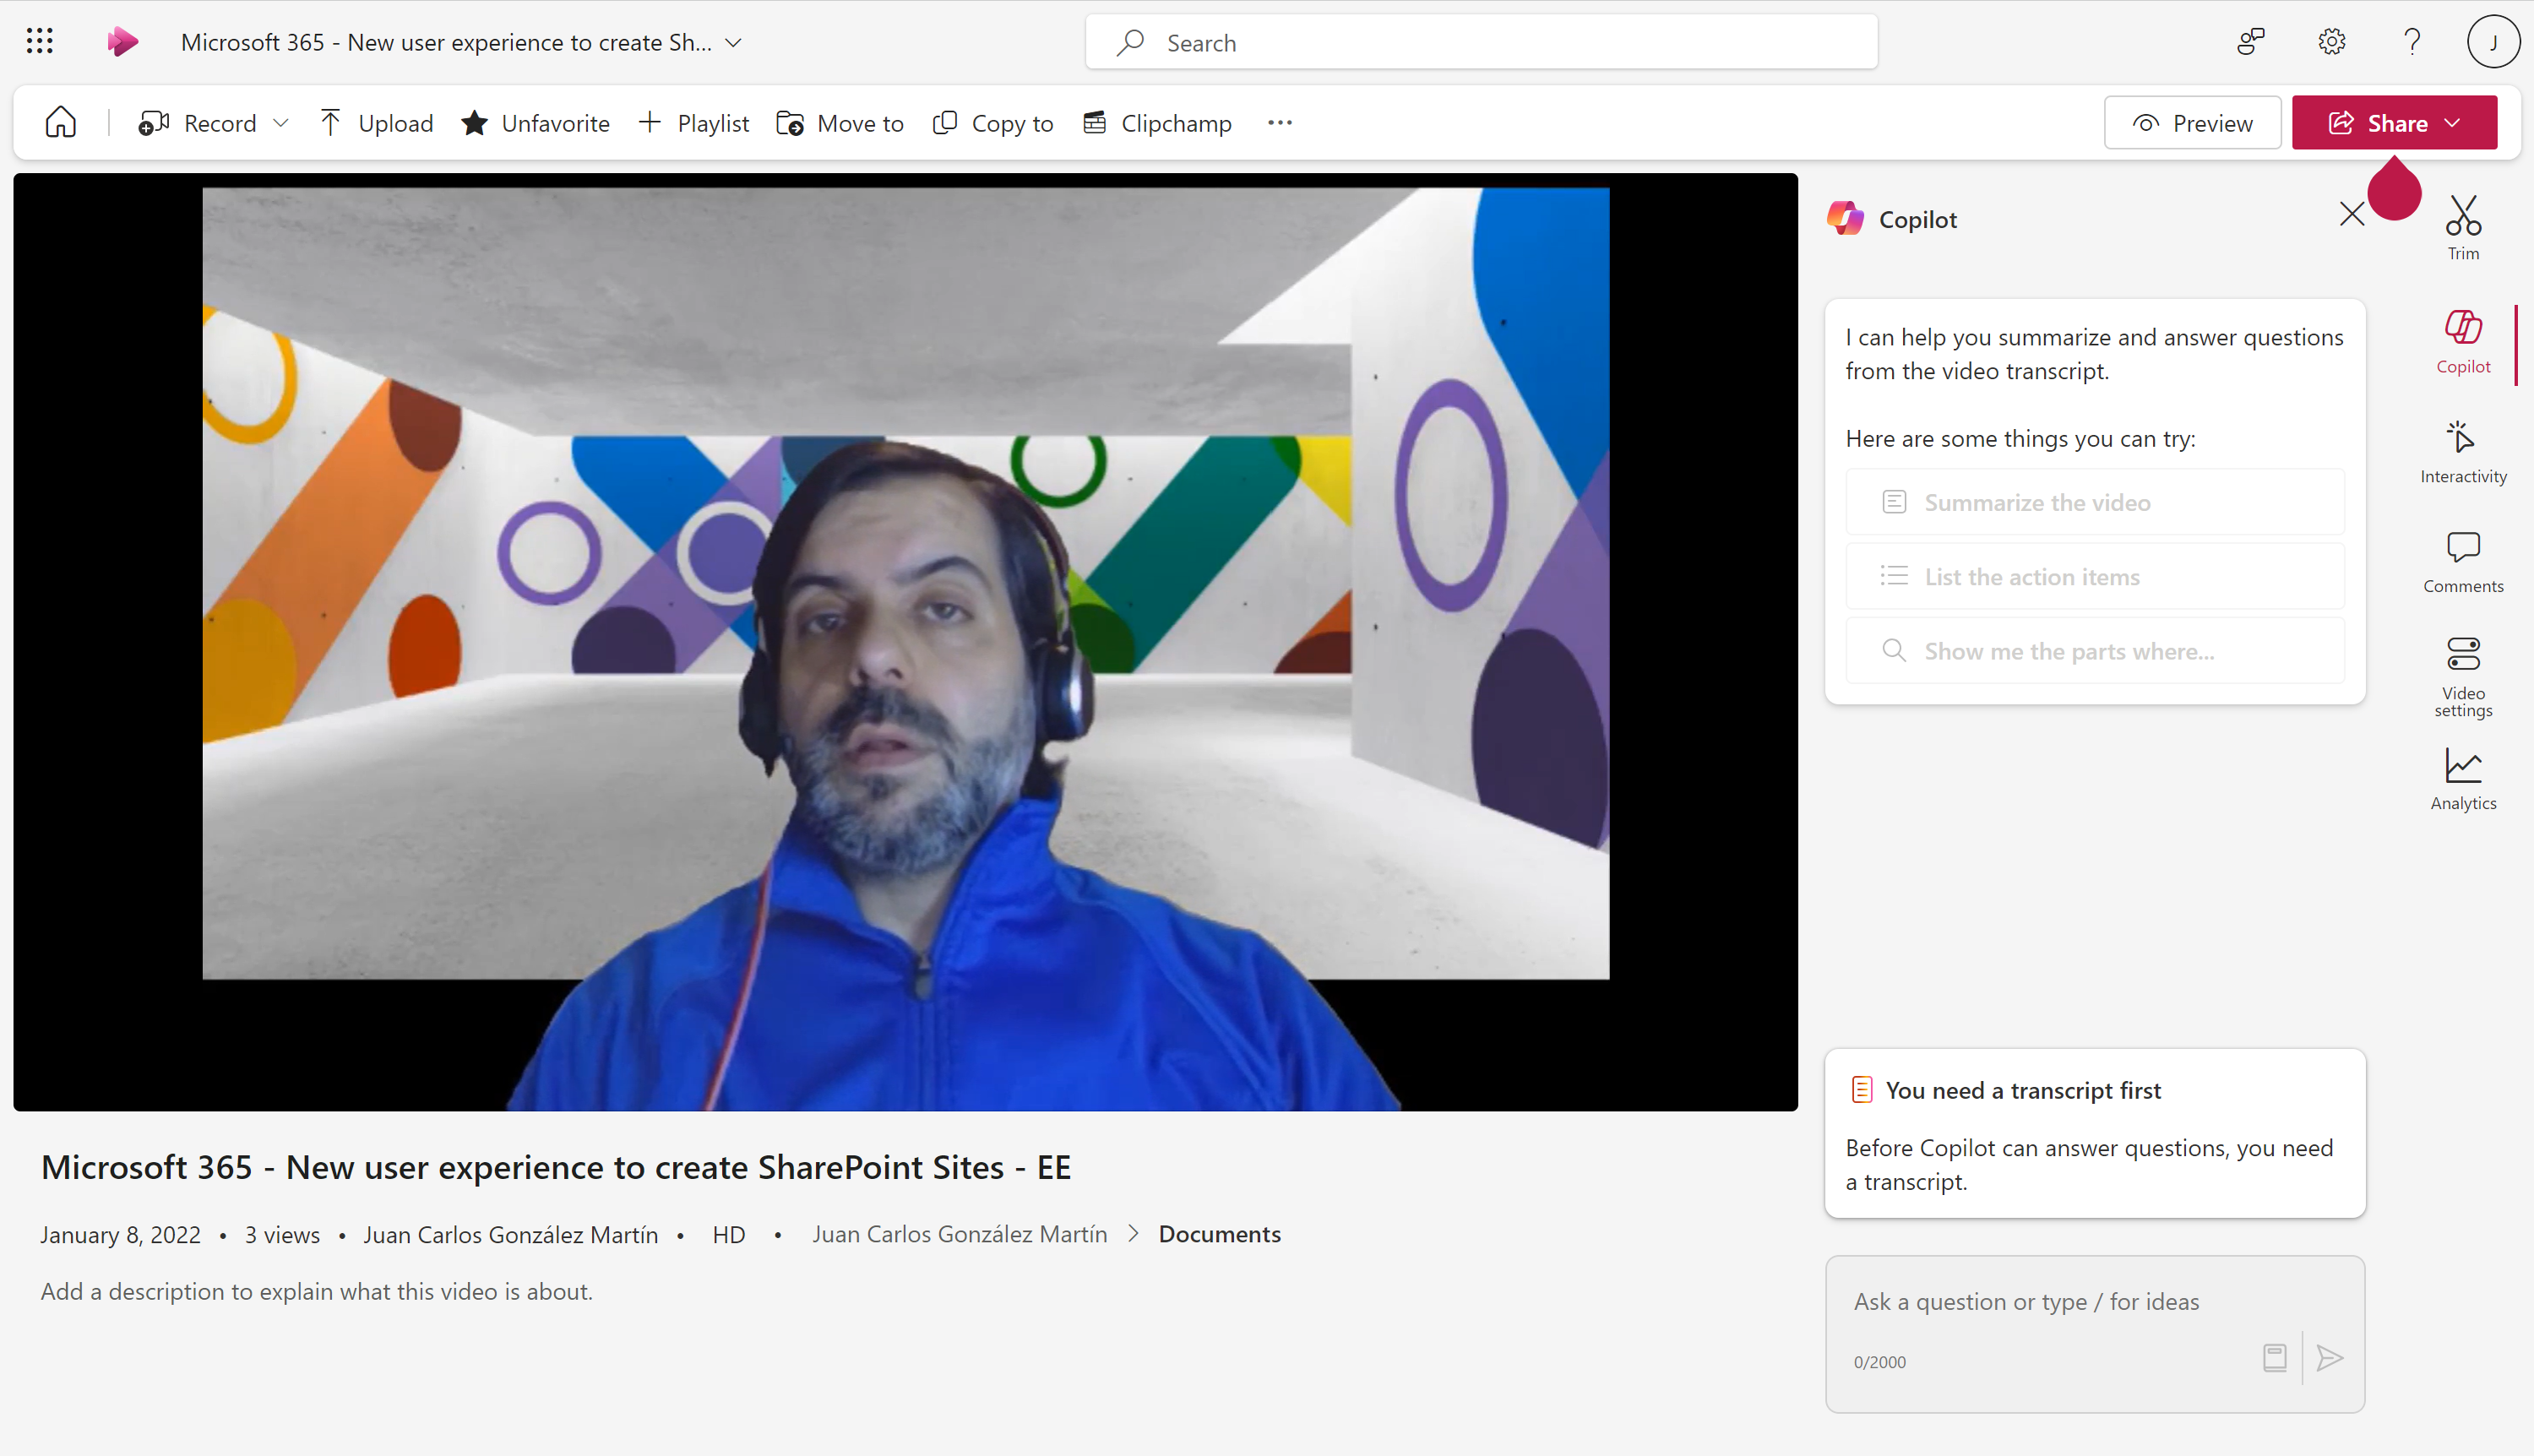Unfavorite this video
2534x1456 pixels.
tap(536, 122)
